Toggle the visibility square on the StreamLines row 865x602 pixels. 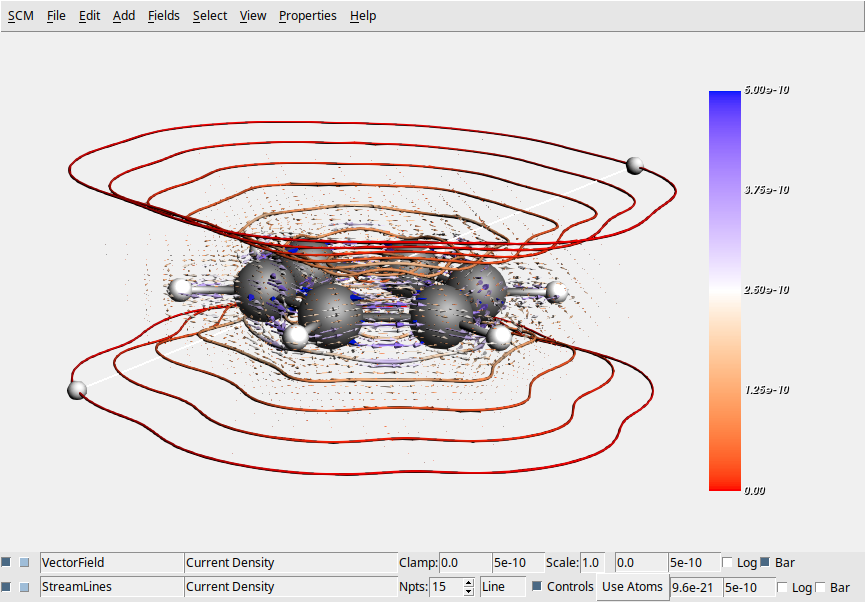(x=5, y=587)
